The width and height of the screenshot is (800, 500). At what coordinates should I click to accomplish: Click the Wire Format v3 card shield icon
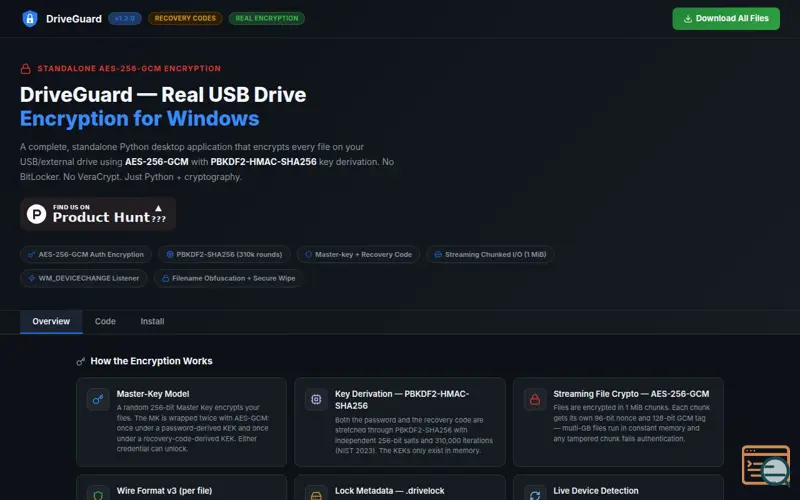[x=98, y=493]
